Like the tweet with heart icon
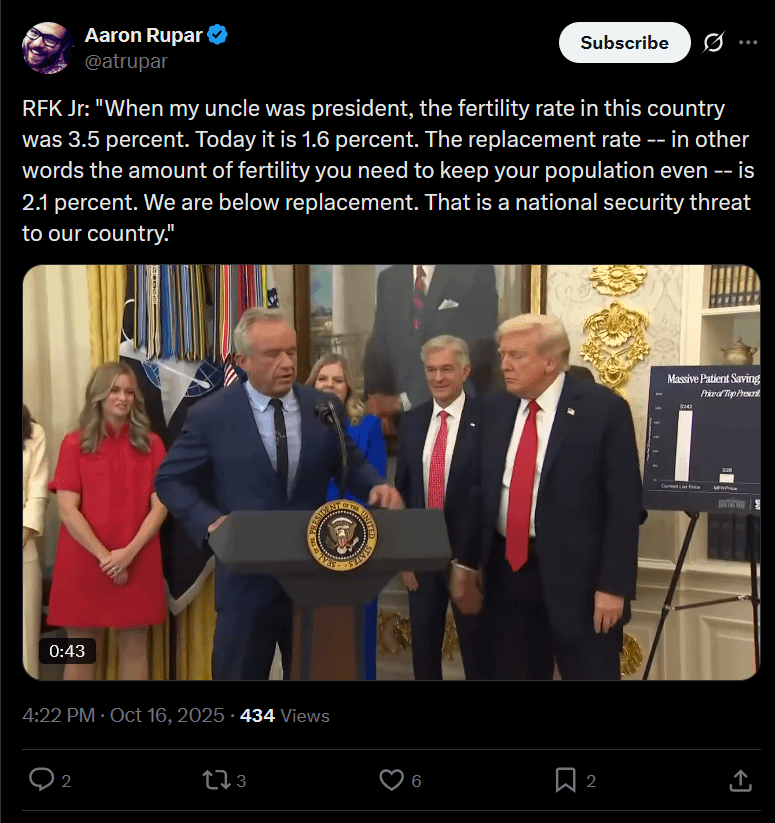 [391, 780]
